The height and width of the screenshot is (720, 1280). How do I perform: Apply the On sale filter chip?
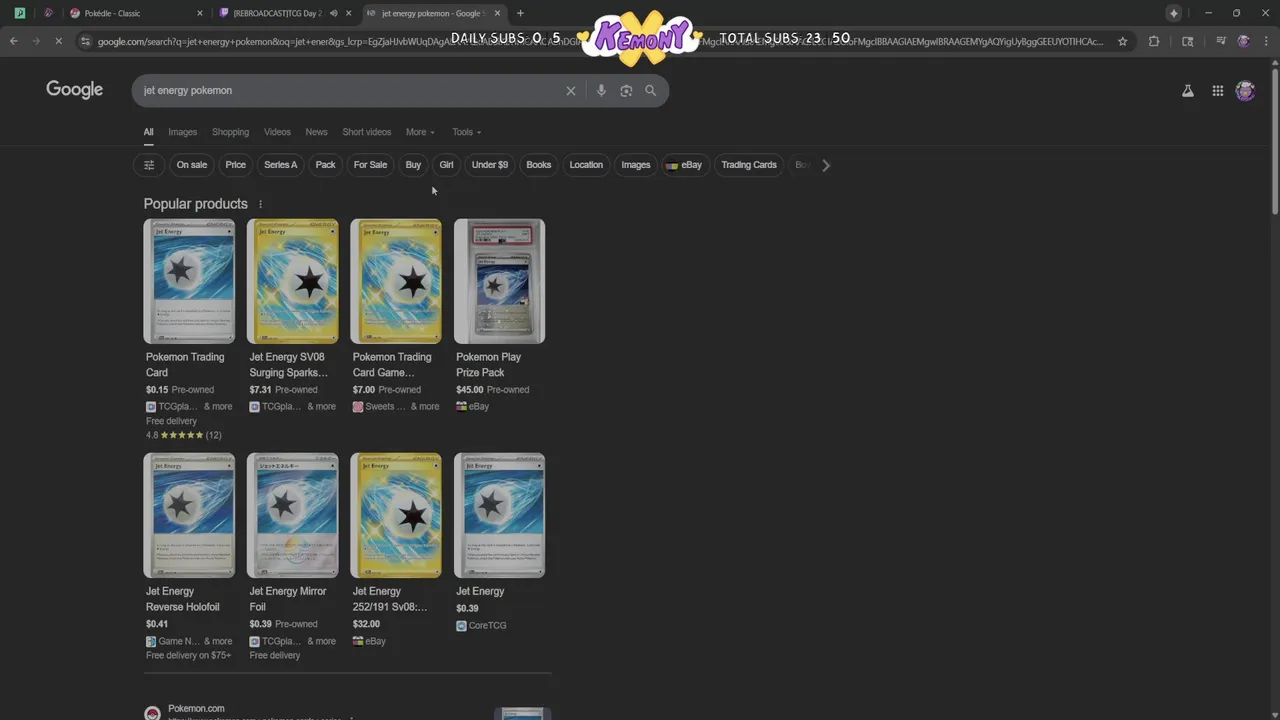(192, 165)
